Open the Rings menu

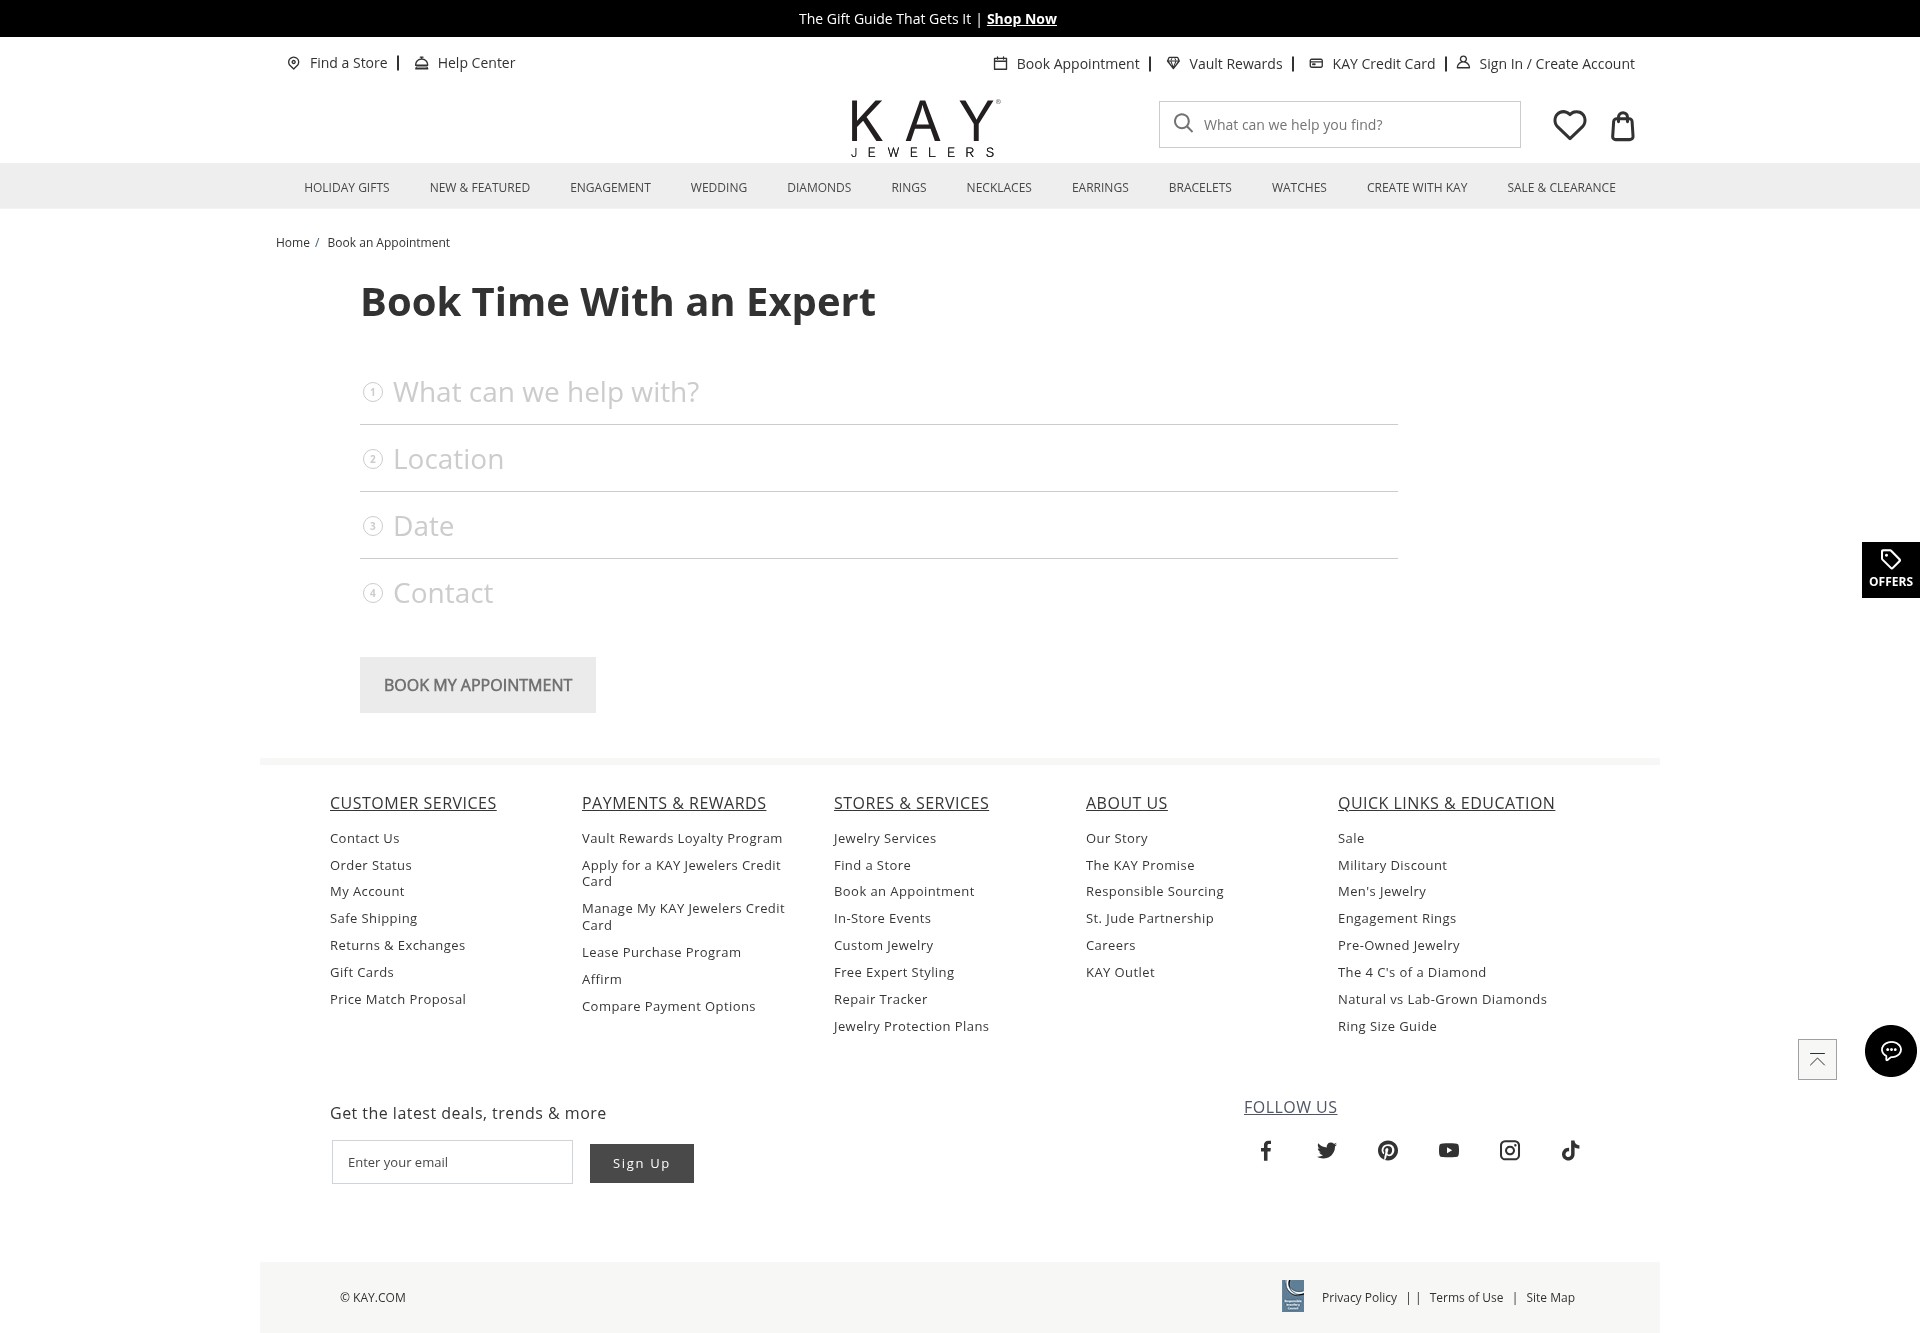pos(909,187)
